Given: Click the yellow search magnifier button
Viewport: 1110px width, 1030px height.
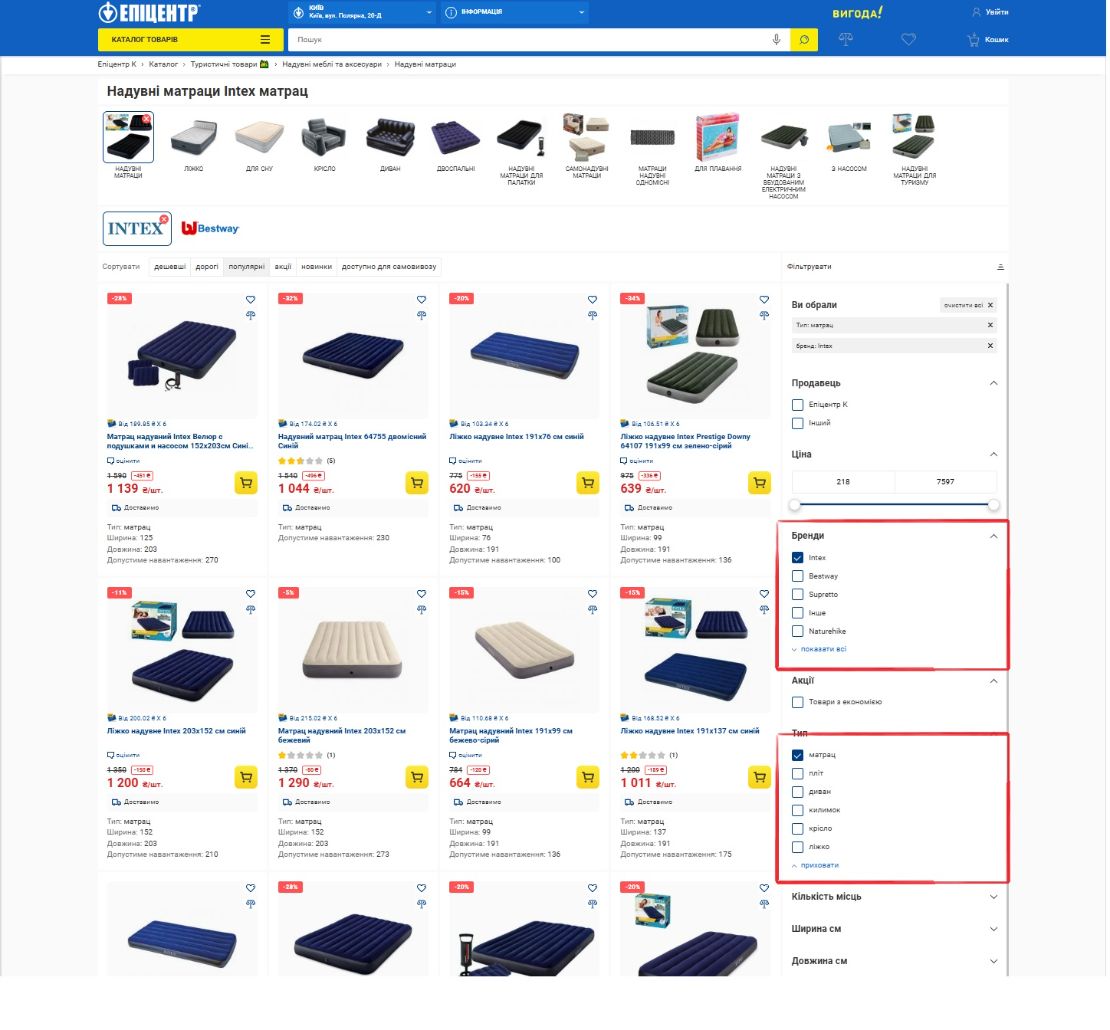Looking at the screenshot, I should click(x=803, y=40).
